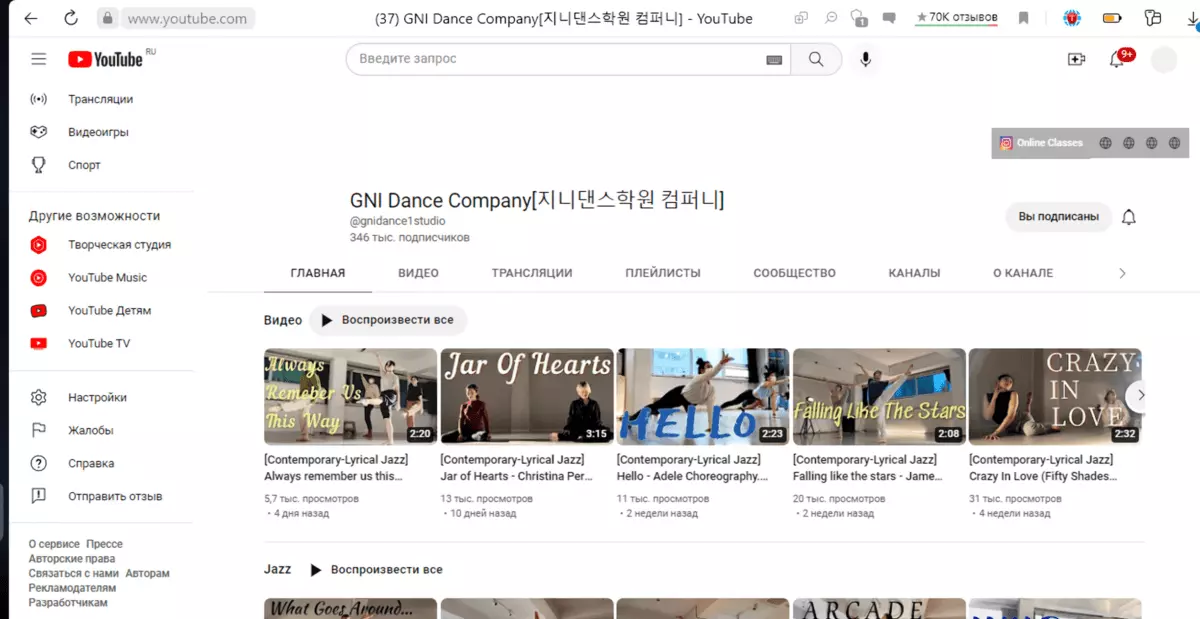Open the Instagram Online Classes banner link

click(x=1041, y=143)
